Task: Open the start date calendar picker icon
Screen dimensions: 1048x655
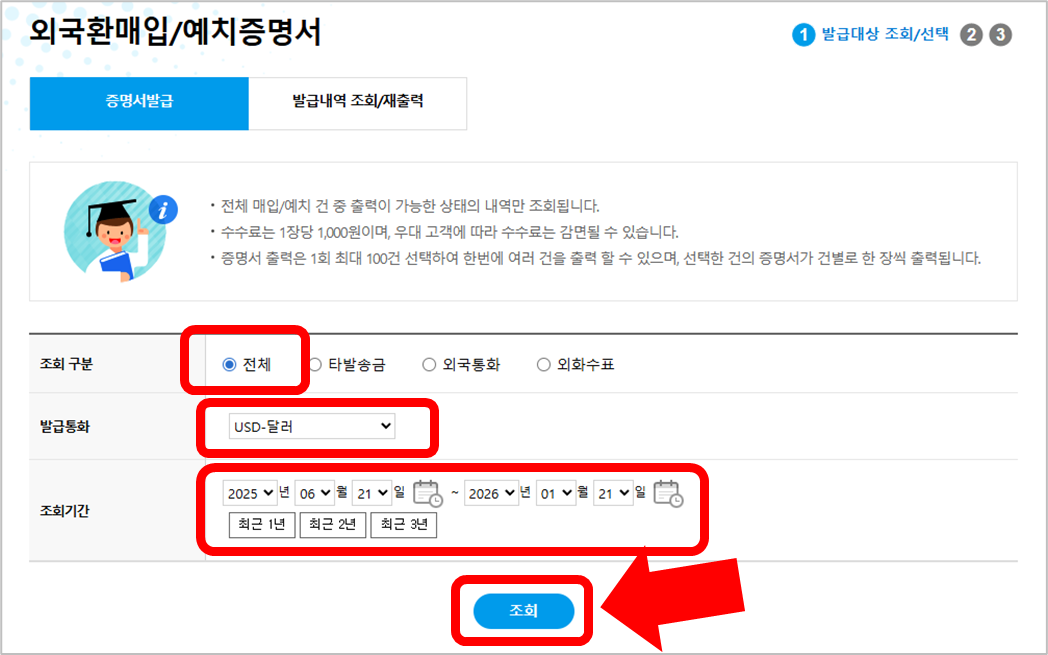Action: [x=428, y=493]
